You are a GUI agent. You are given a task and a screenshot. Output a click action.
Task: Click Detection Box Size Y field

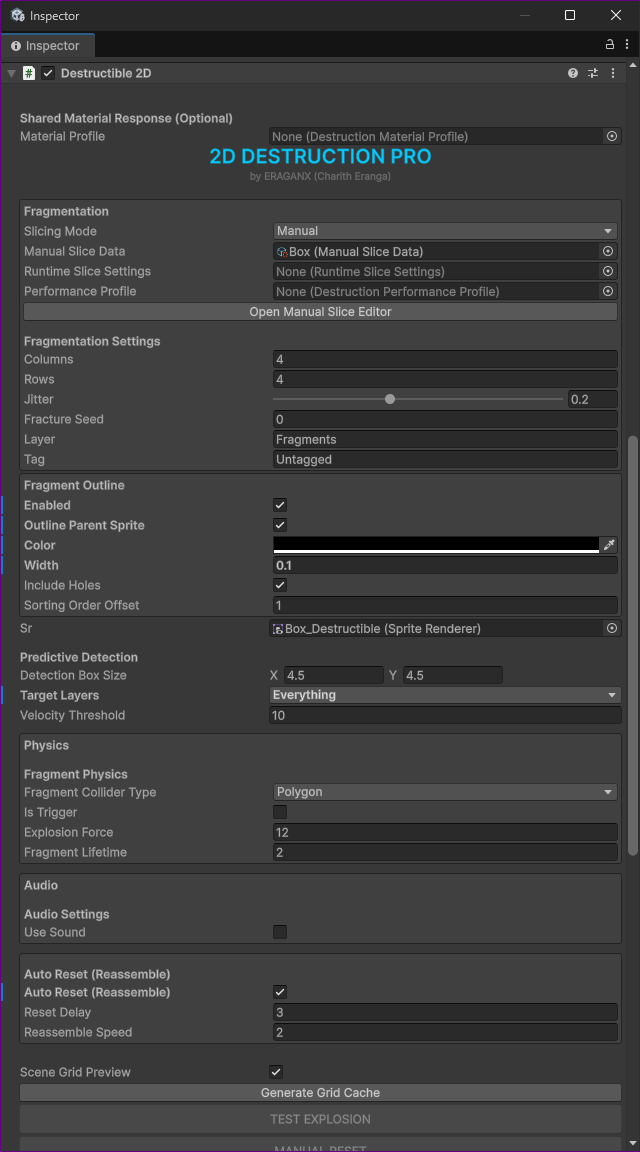click(x=453, y=675)
